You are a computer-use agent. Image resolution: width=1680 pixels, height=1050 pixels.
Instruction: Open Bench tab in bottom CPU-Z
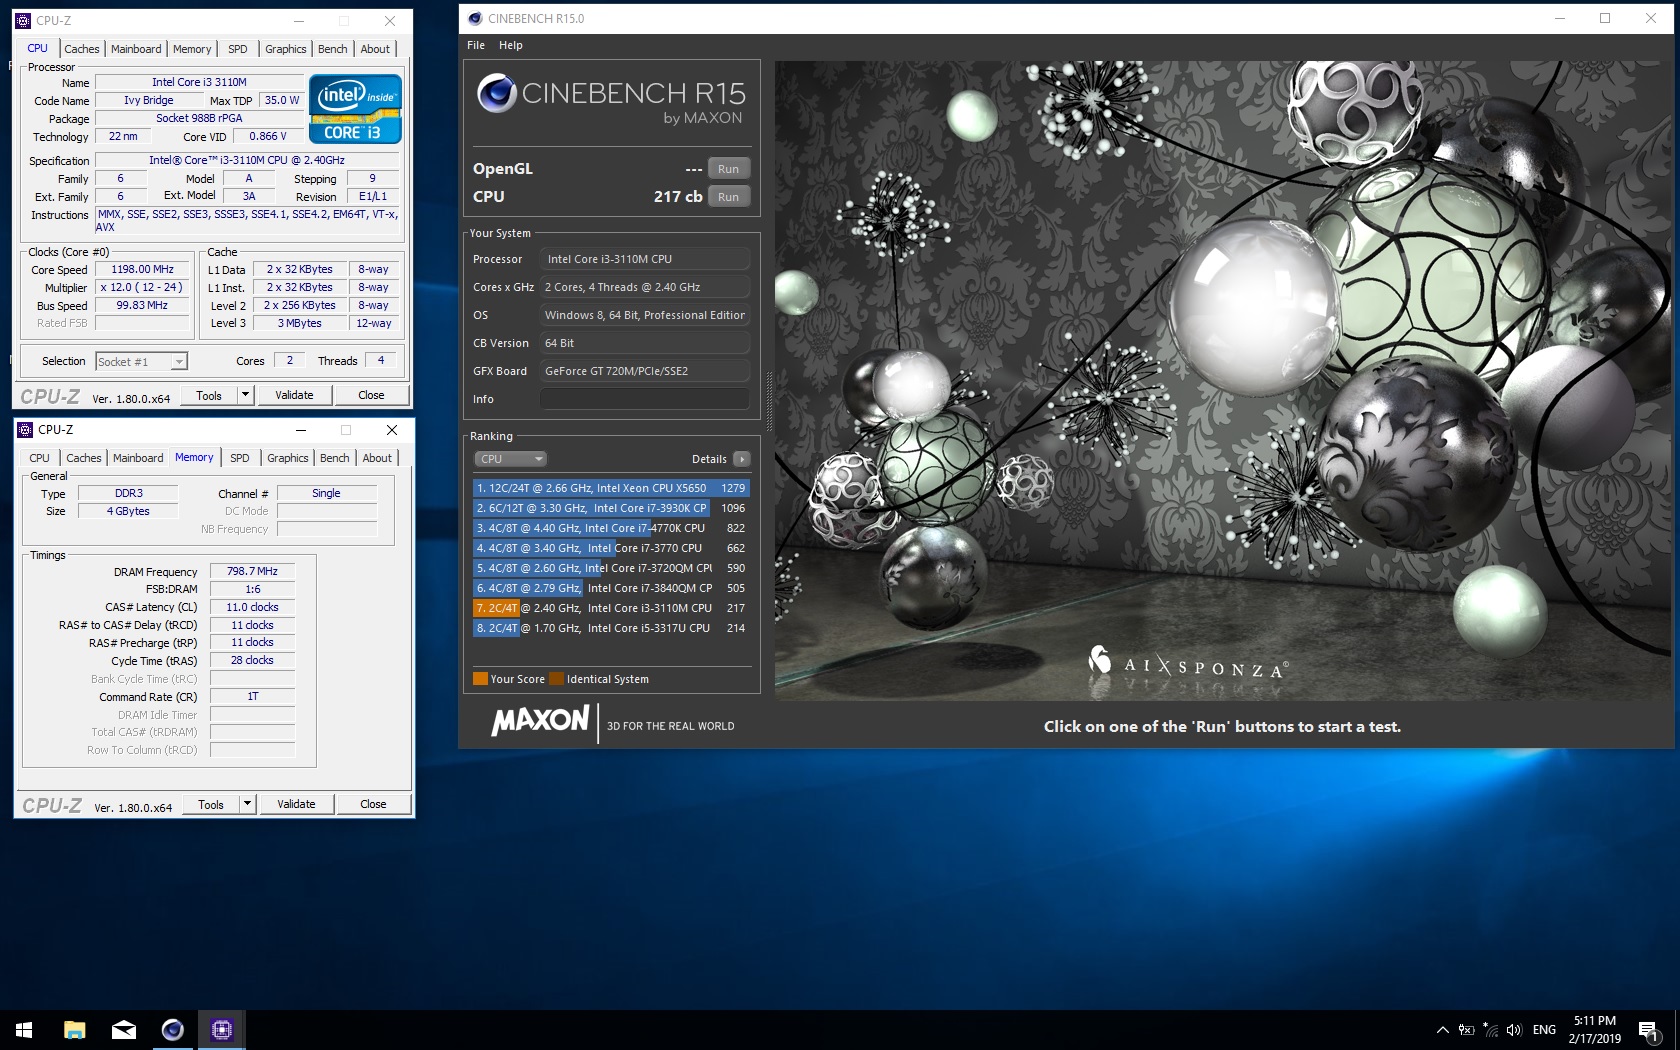(x=335, y=458)
